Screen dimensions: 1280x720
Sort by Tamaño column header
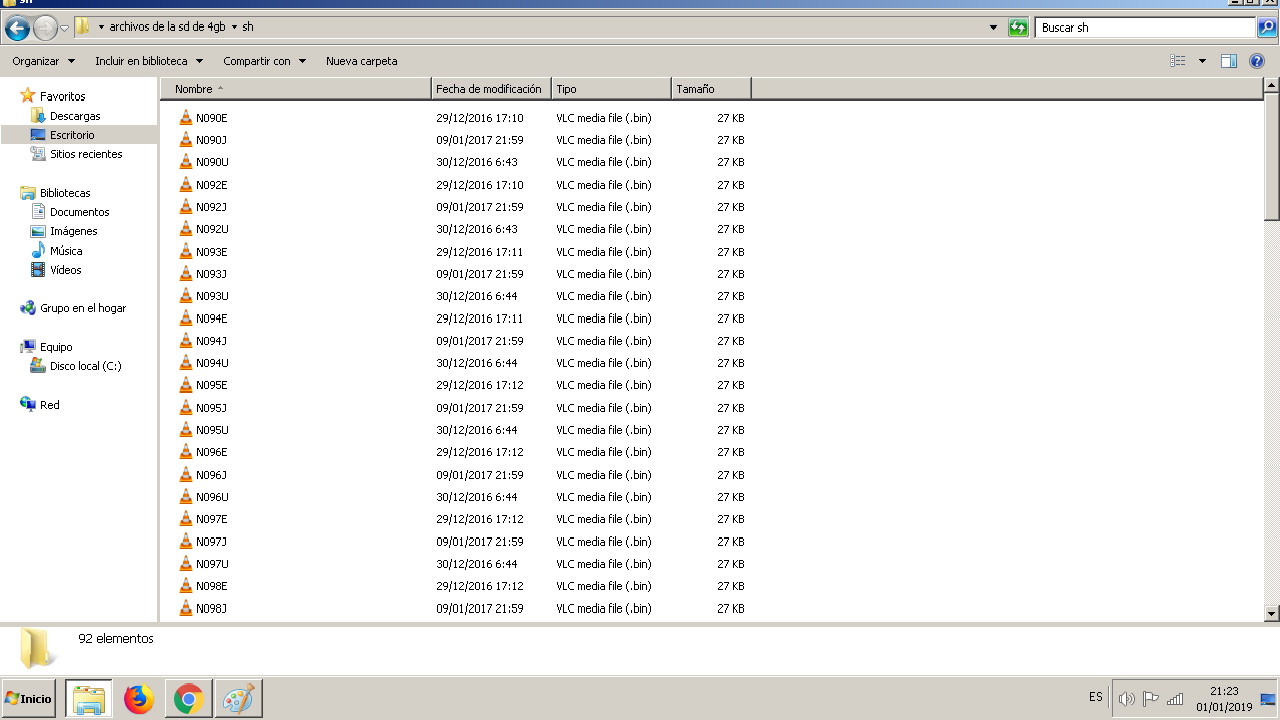(x=711, y=89)
